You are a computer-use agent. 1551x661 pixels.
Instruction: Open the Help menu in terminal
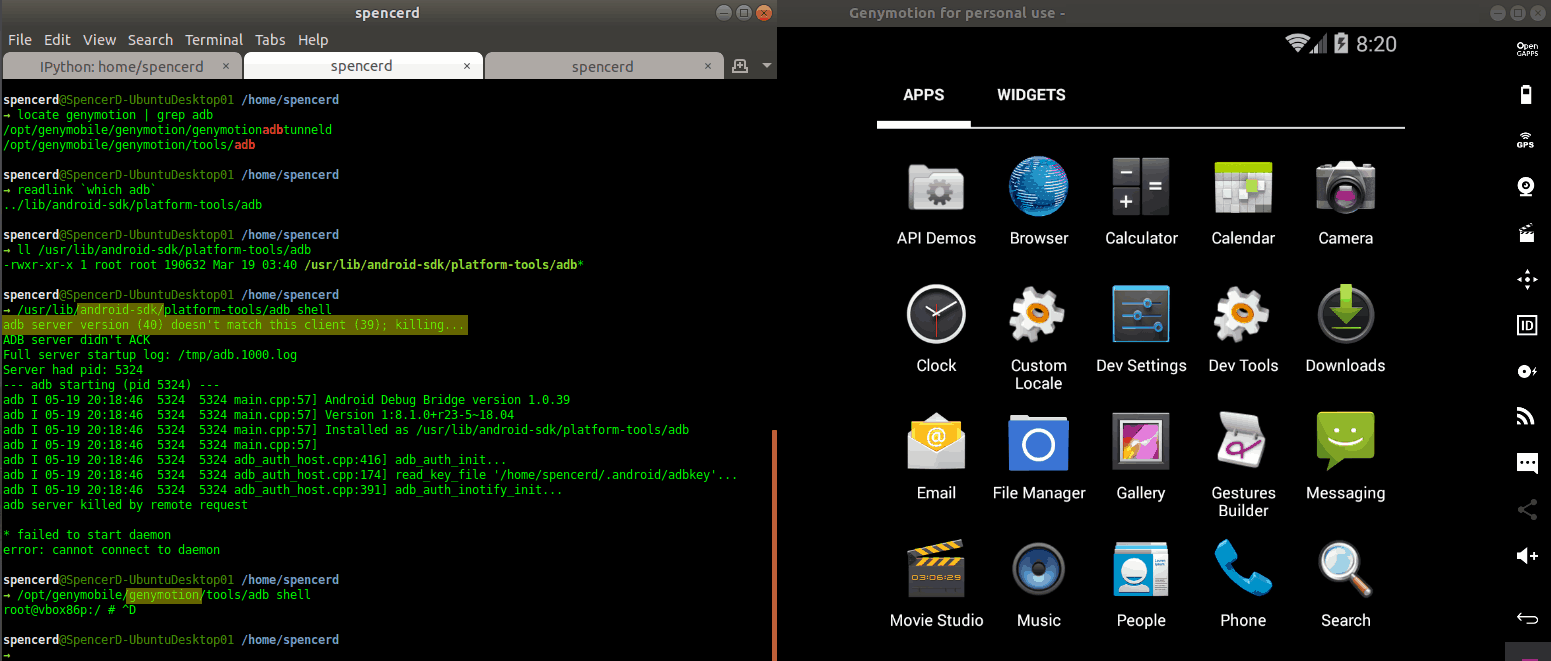coord(313,40)
